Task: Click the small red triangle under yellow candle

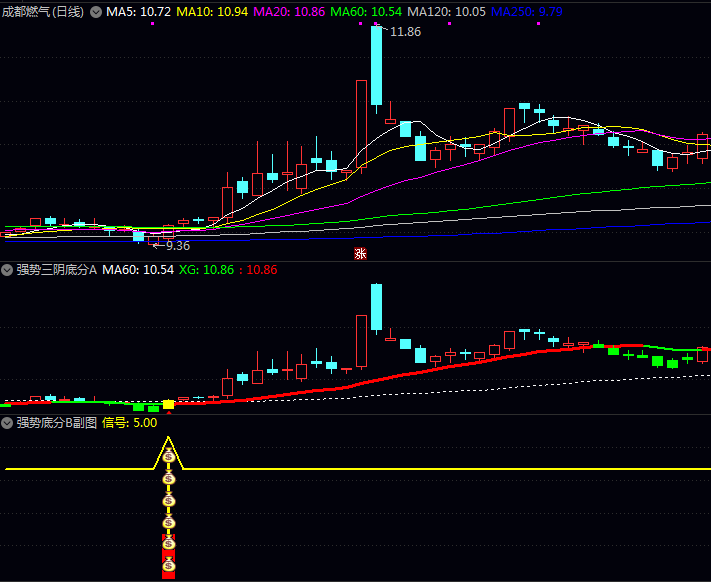Action: point(168,412)
